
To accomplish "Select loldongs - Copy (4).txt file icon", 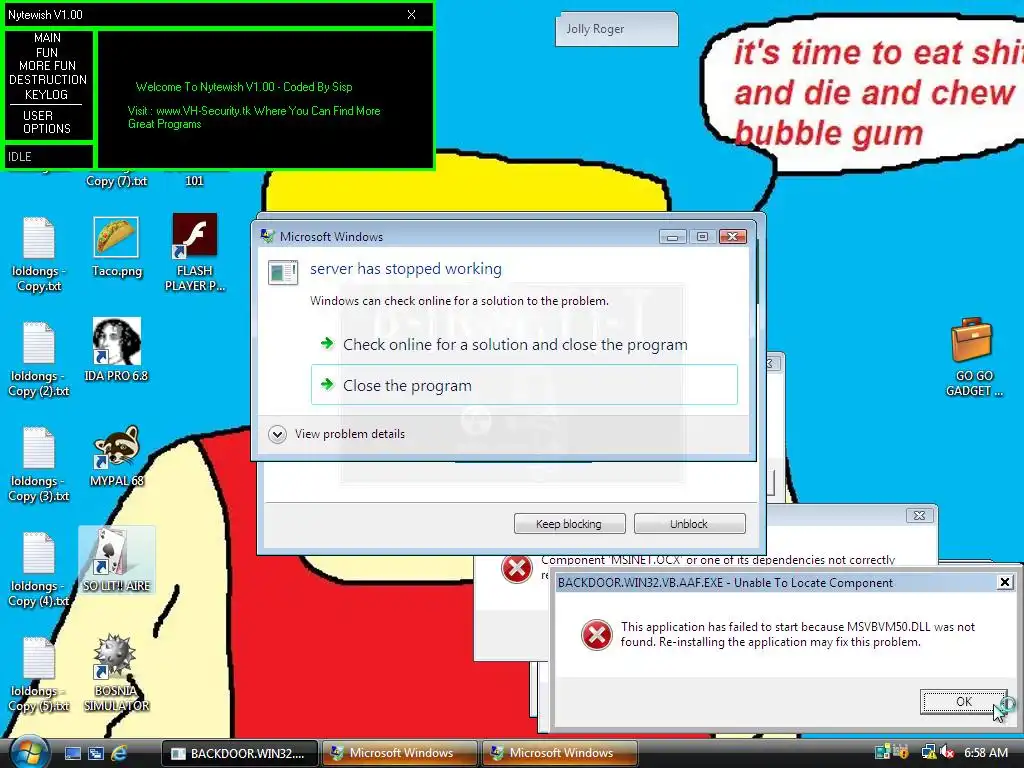I will tap(39, 553).
